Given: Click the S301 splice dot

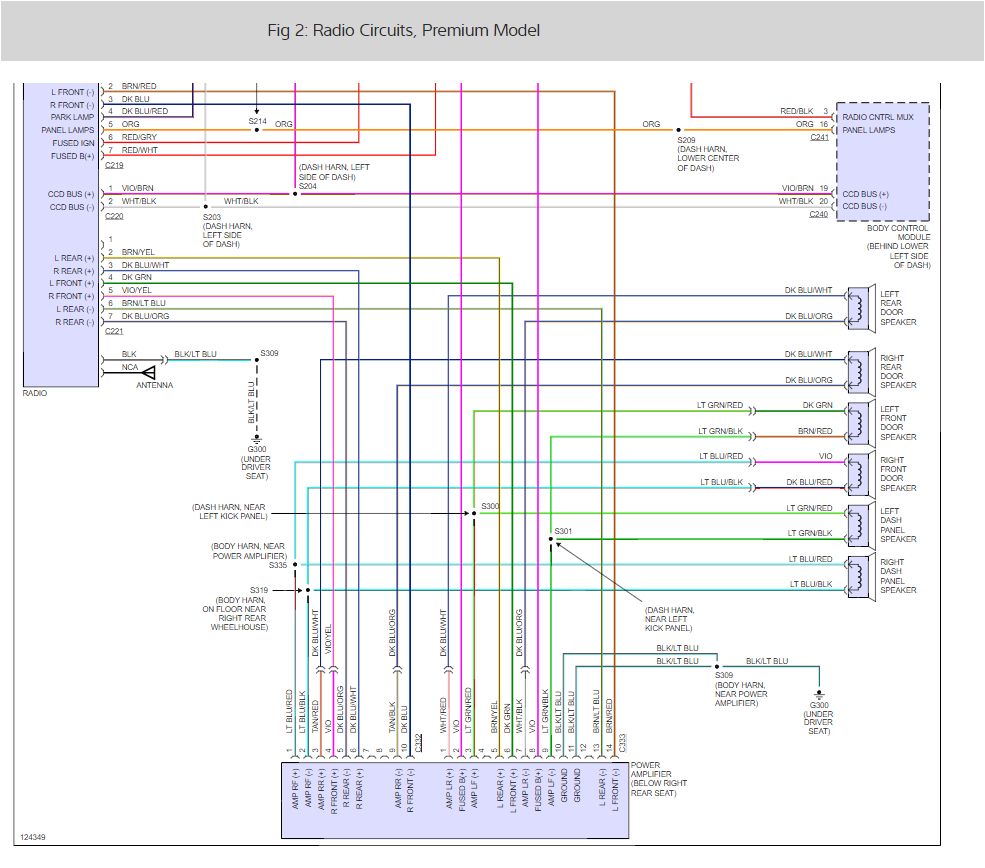Looking at the screenshot, I should (551, 540).
